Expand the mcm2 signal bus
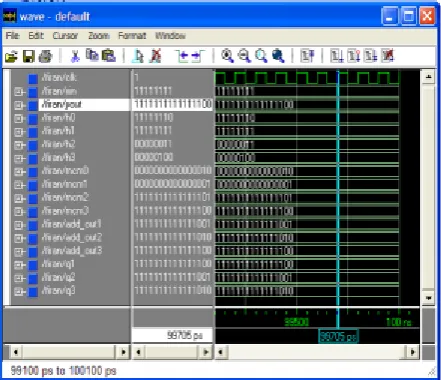This screenshot has width=441, height=380. [19, 198]
